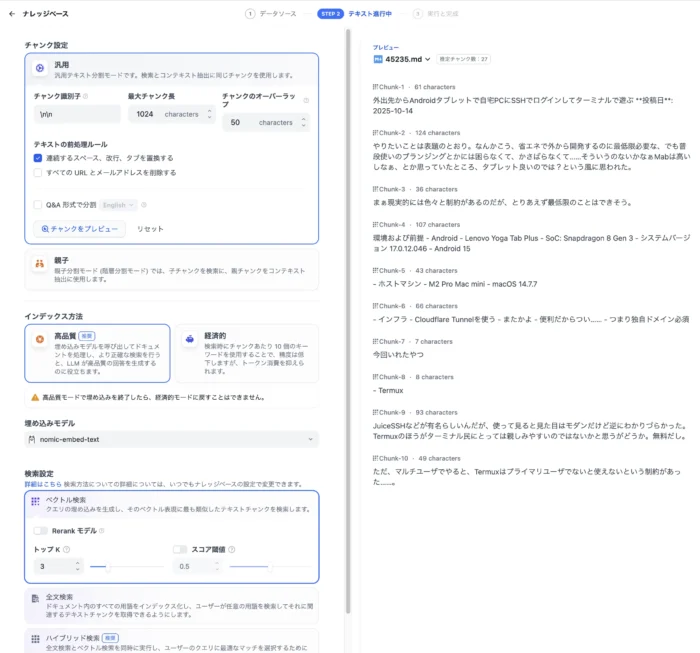
Task: Toggle the Rerank モデル switch
Action: tap(41, 530)
